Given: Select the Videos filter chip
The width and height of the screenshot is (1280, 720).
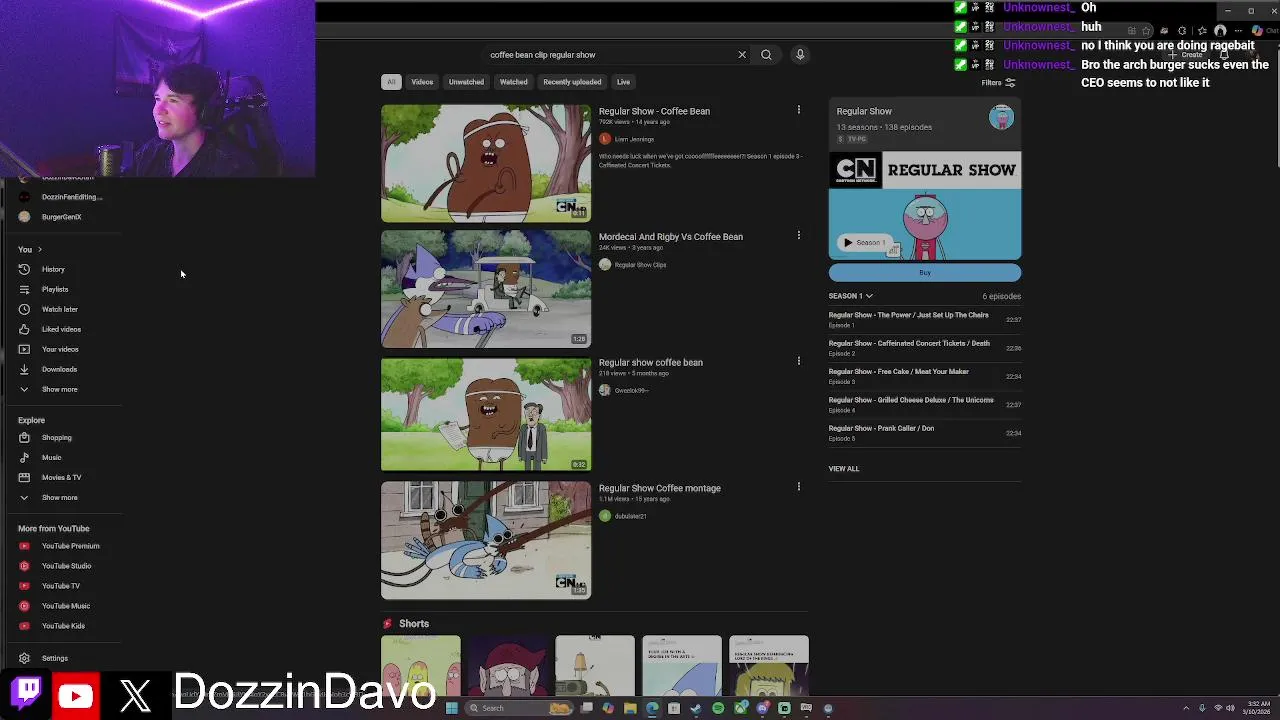Looking at the screenshot, I should (x=422, y=82).
